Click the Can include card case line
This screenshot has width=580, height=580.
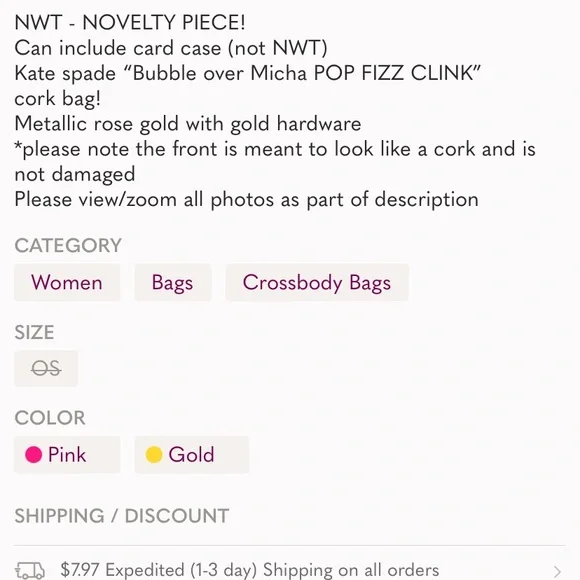(x=171, y=48)
